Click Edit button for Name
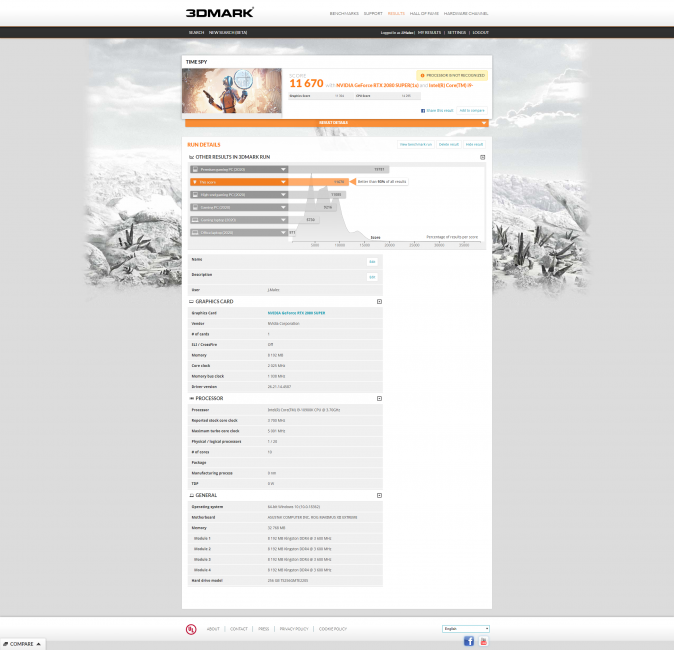Screen dimensions: 674x650 [372, 262]
